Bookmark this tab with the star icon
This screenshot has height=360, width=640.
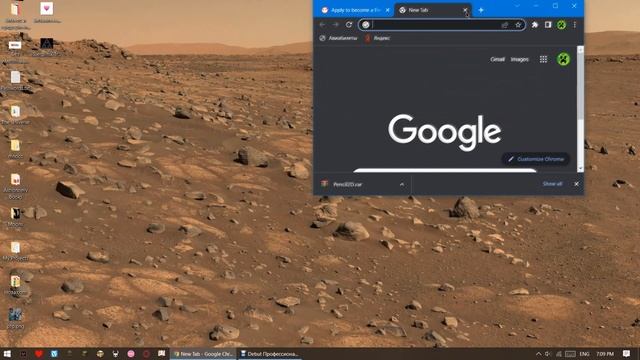pyautogui.click(x=518, y=25)
